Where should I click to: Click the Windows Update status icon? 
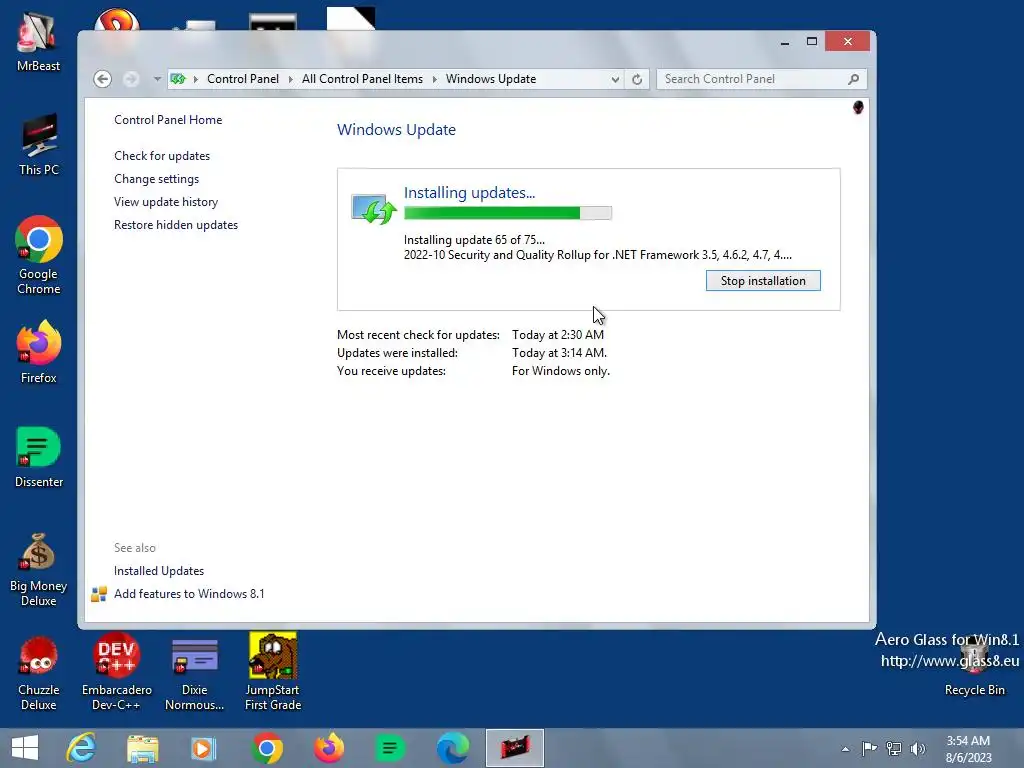(x=374, y=209)
